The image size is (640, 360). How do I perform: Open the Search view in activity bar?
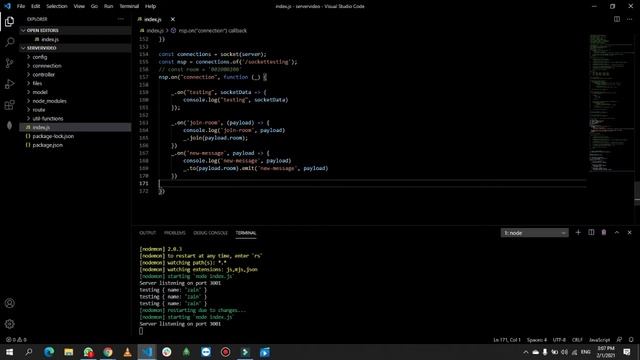pyautogui.click(x=9, y=42)
